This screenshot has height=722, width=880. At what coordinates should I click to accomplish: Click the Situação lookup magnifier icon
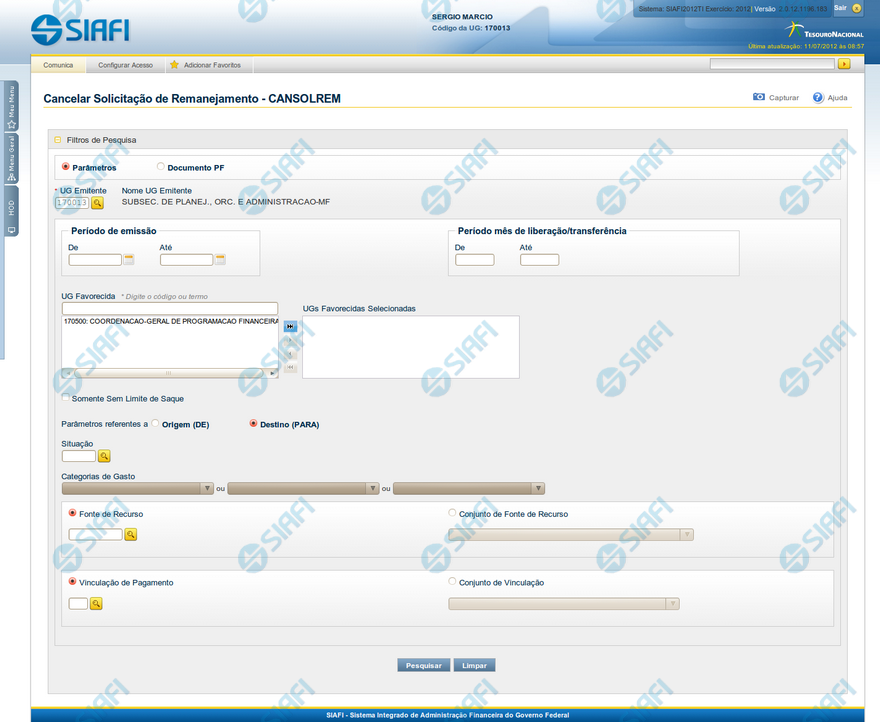click(104, 456)
